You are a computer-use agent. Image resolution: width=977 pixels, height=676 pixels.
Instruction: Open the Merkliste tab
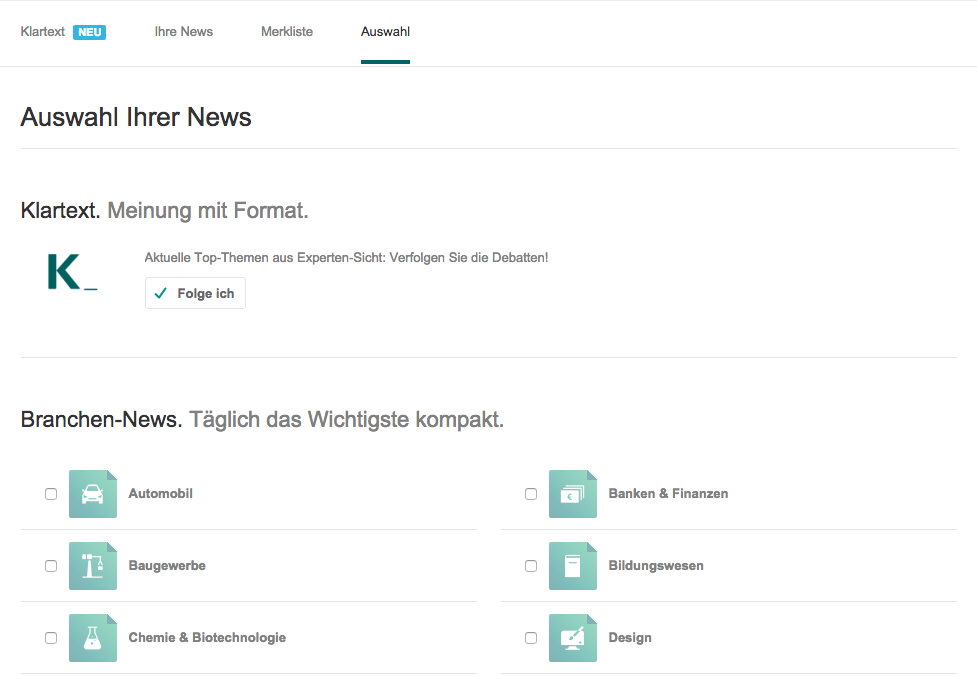pos(287,32)
